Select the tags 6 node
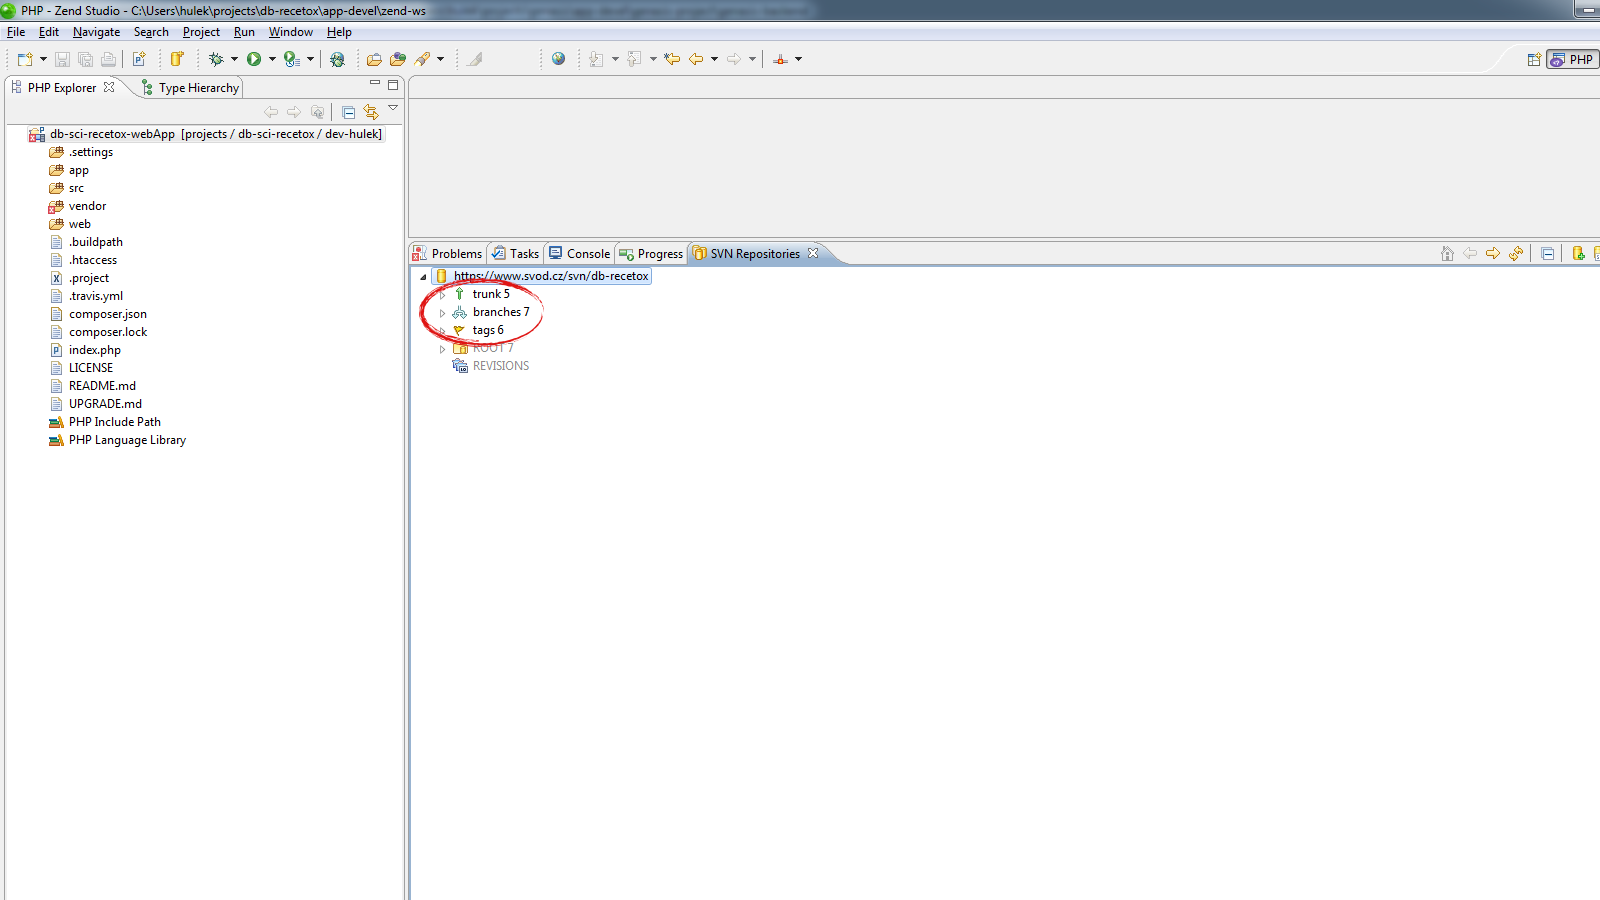1600x900 pixels. coord(478,330)
